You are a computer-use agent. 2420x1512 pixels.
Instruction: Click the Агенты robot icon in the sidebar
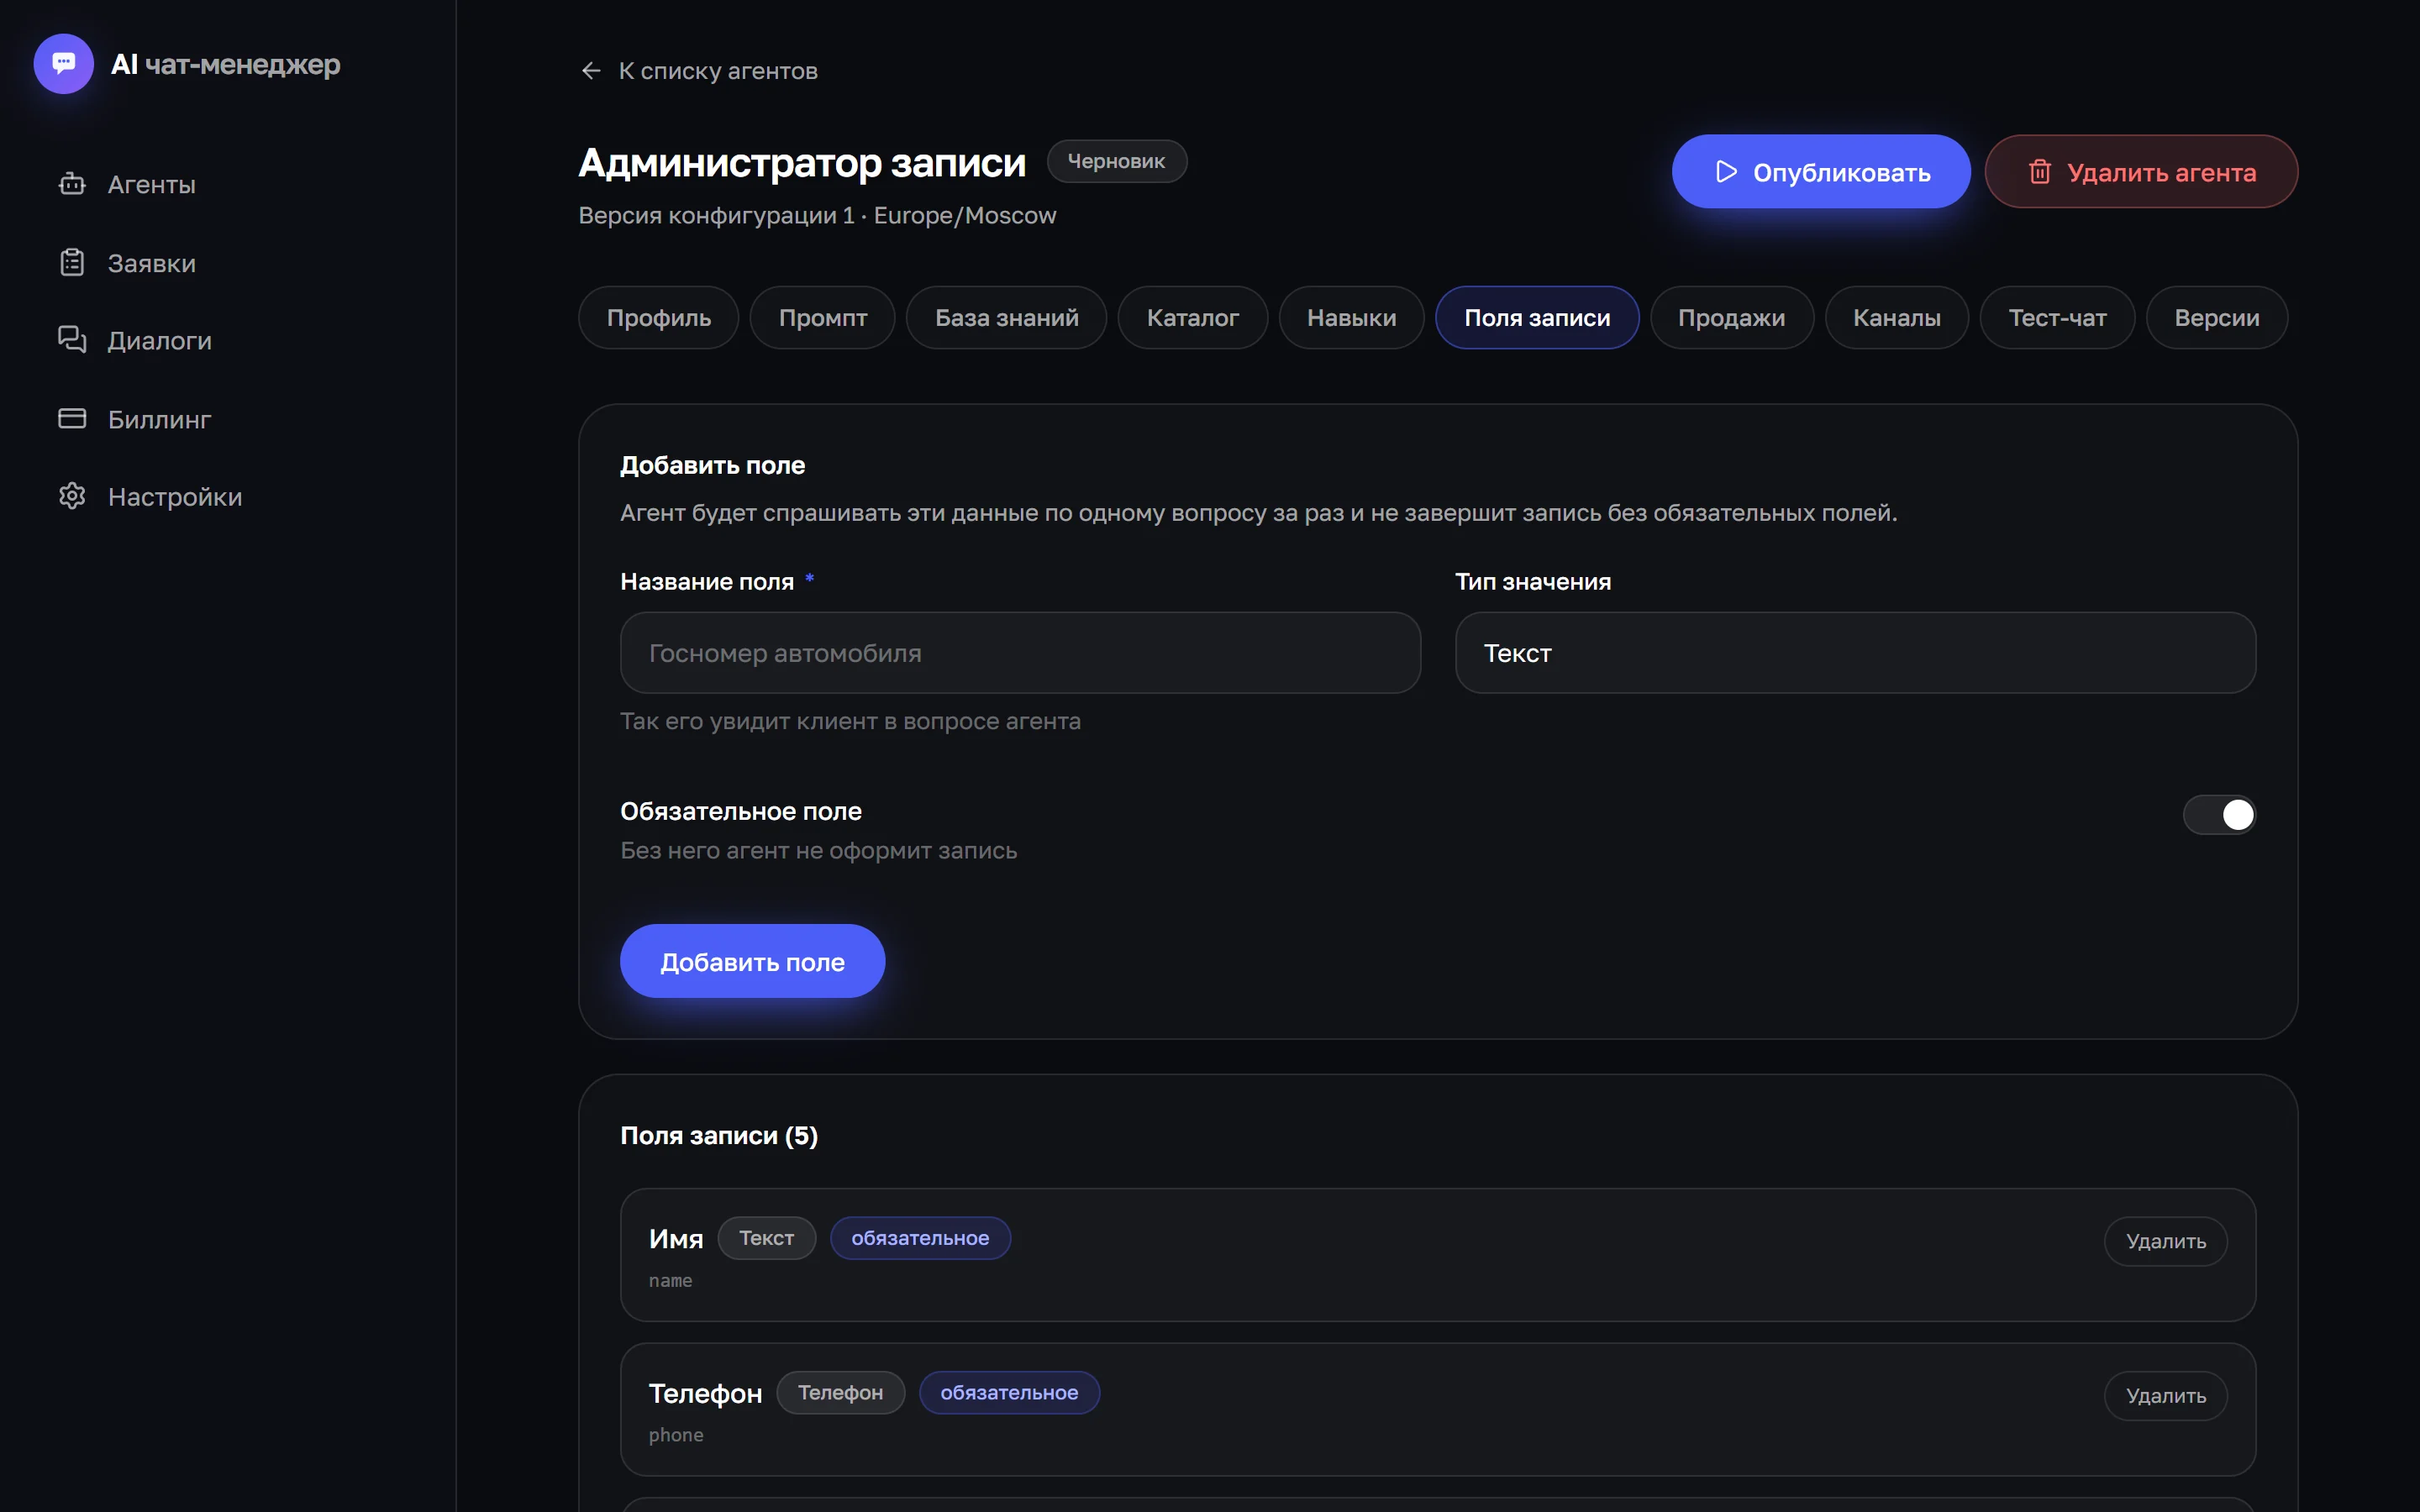click(x=72, y=184)
